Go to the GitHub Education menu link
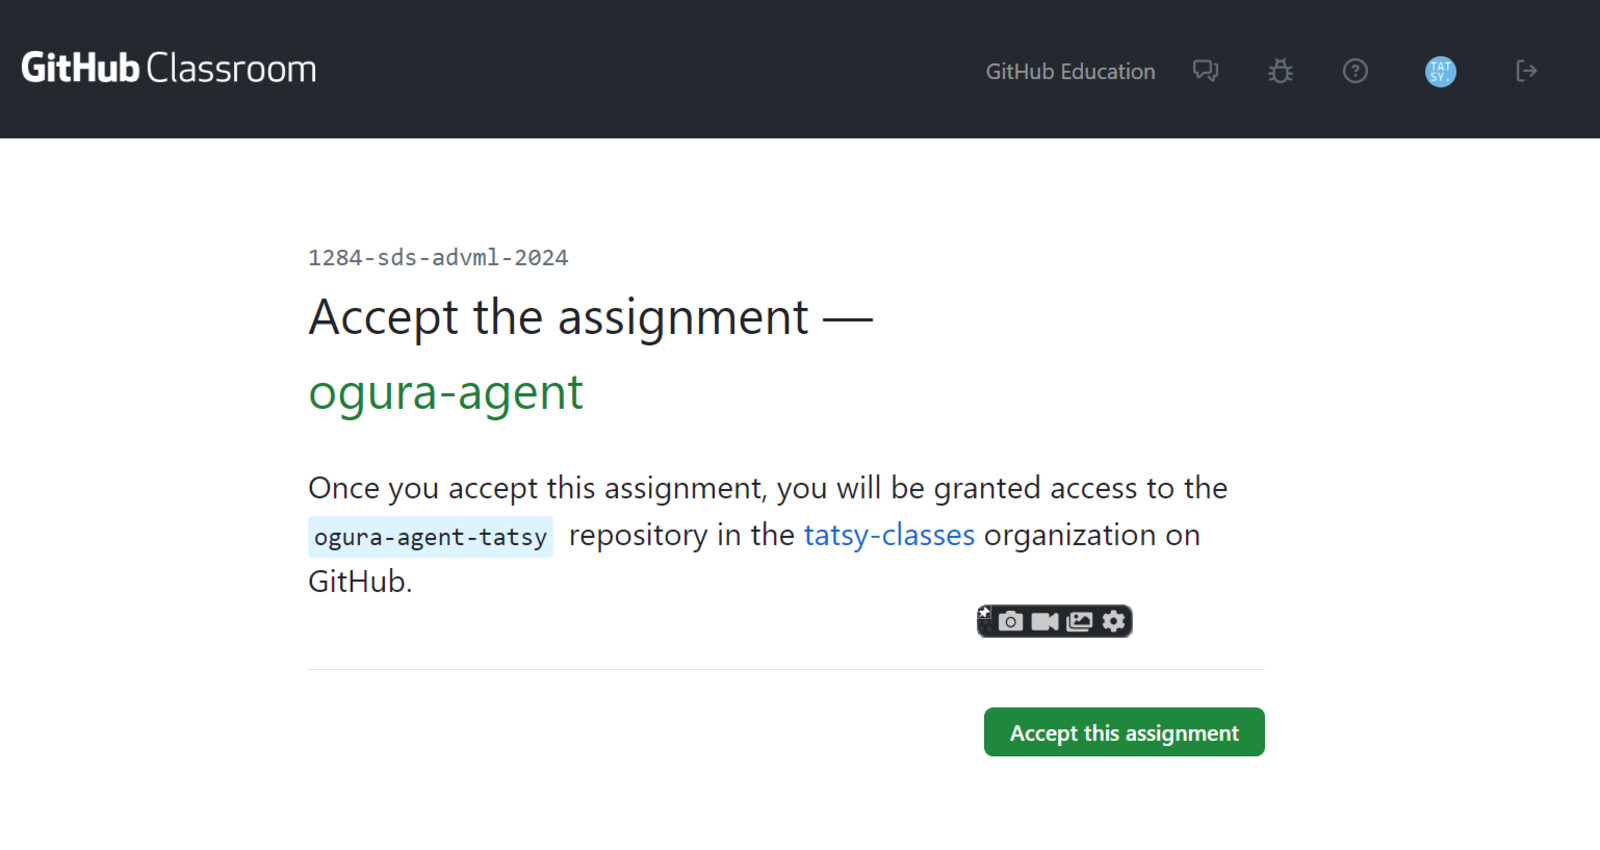The height and width of the screenshot is (850, 1600). (1070, 72)
